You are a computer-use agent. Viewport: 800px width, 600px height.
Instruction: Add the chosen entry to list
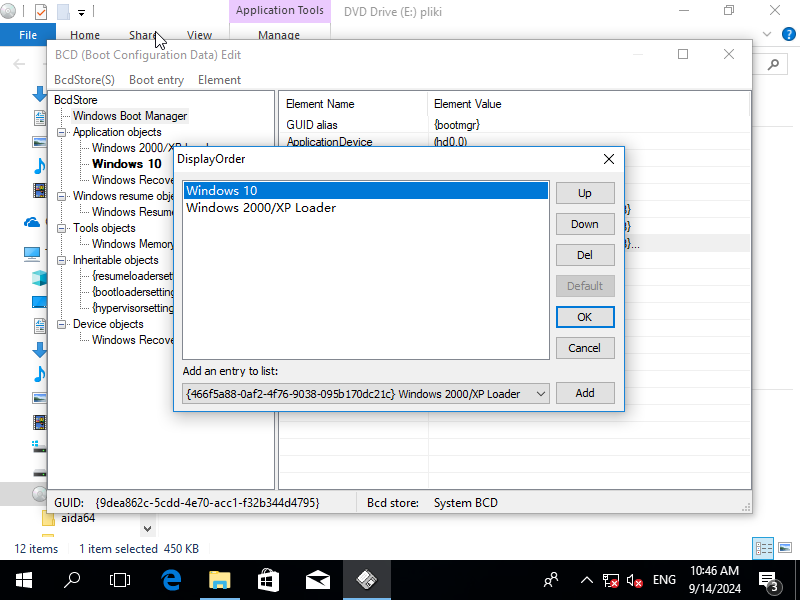[x=585, y=393]
